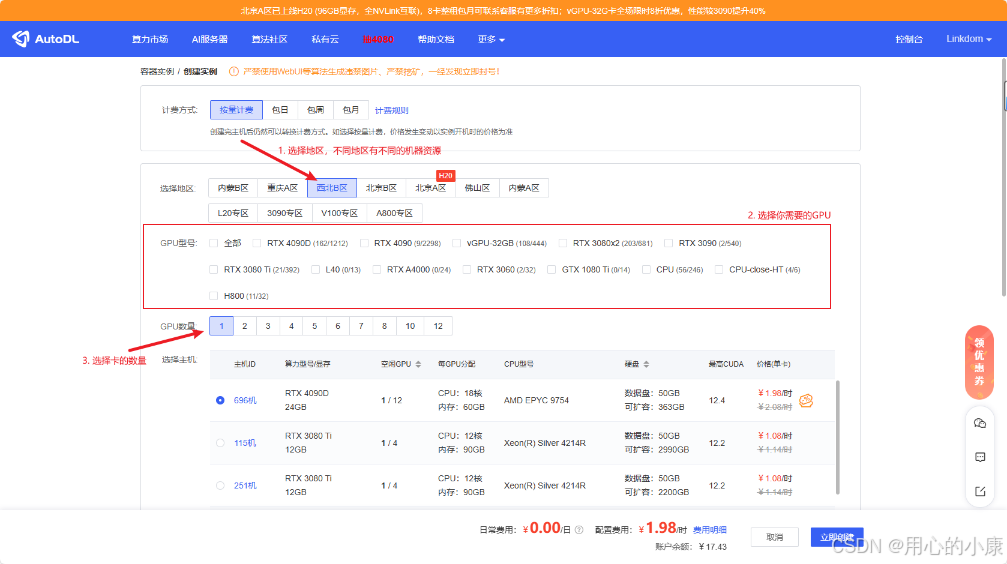Check the RTX 3060 checkbox
1007x564 pixels.
pyautogui.click(x=467, y=270)
